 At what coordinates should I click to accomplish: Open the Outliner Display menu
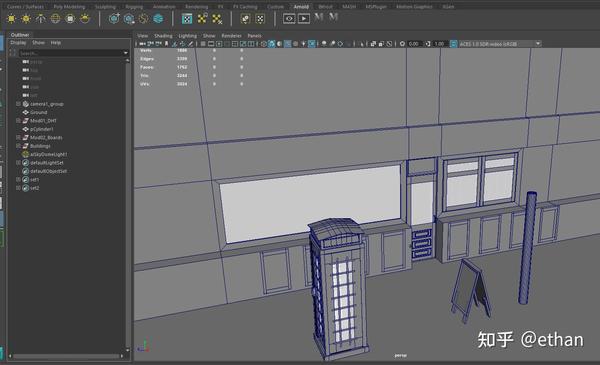pyautogui.click(x=18, y=43)
